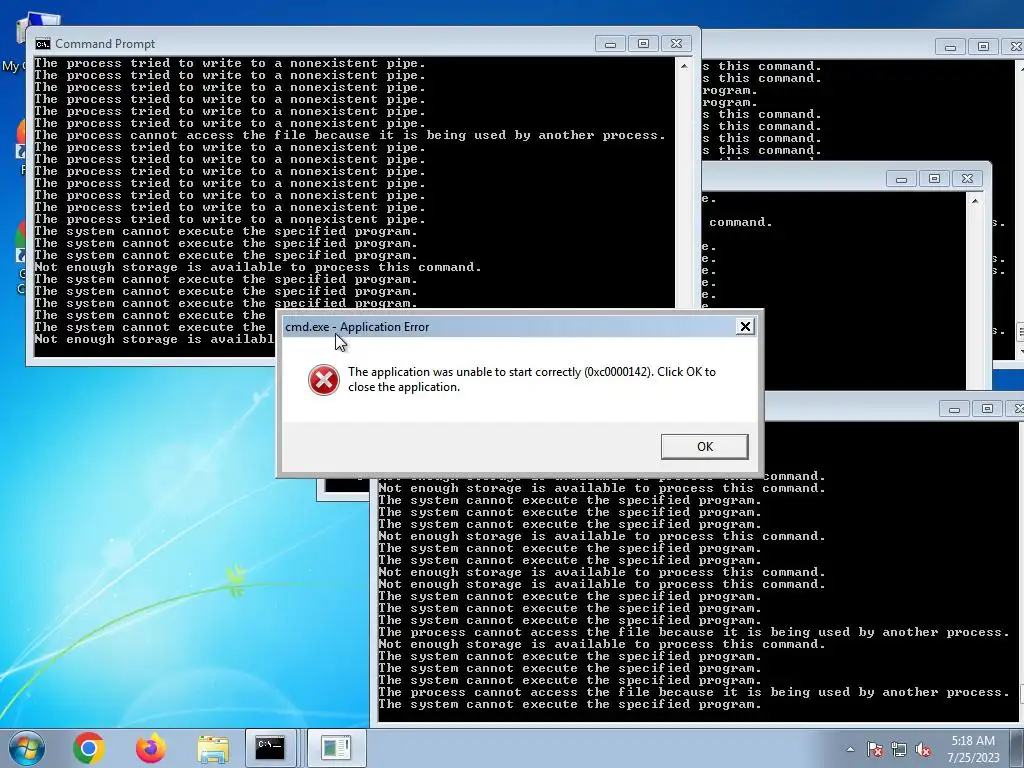Open the network tray icon
The height and width of the screenshot is (768, 1024).
(x=899, y=749)
